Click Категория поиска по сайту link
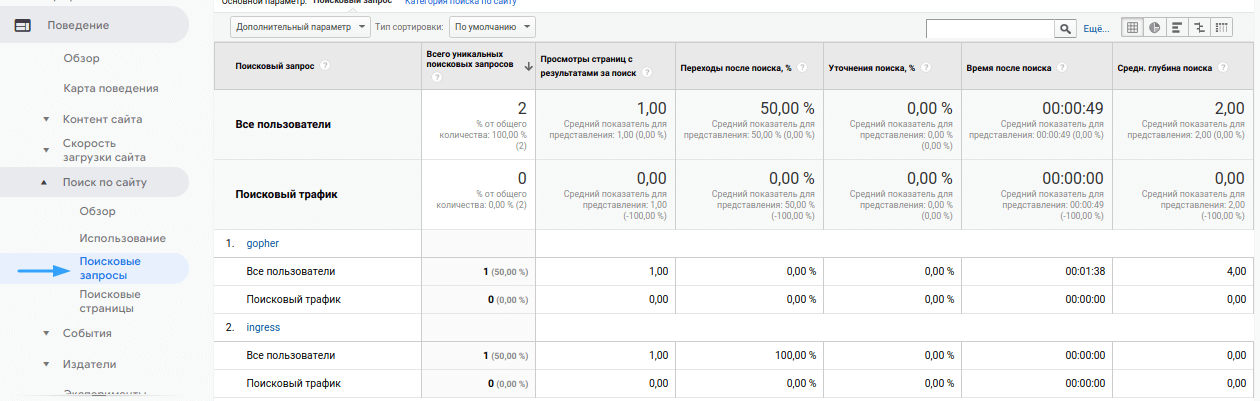Screen dimensions: 1260x401 pyautogui.click(x=461, y=3)
